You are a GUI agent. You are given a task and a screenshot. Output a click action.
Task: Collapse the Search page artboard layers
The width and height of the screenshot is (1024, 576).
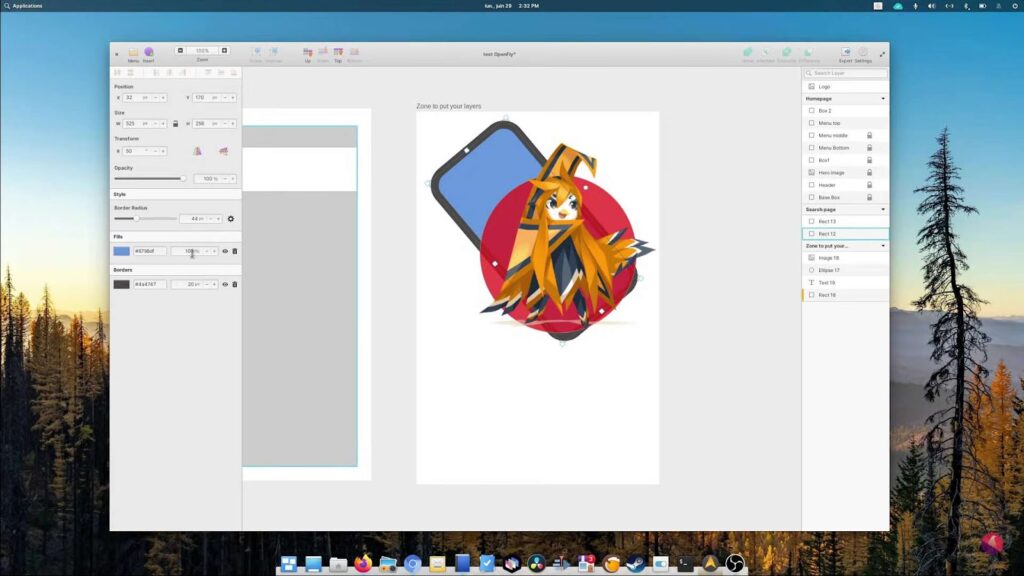(883, 210)
